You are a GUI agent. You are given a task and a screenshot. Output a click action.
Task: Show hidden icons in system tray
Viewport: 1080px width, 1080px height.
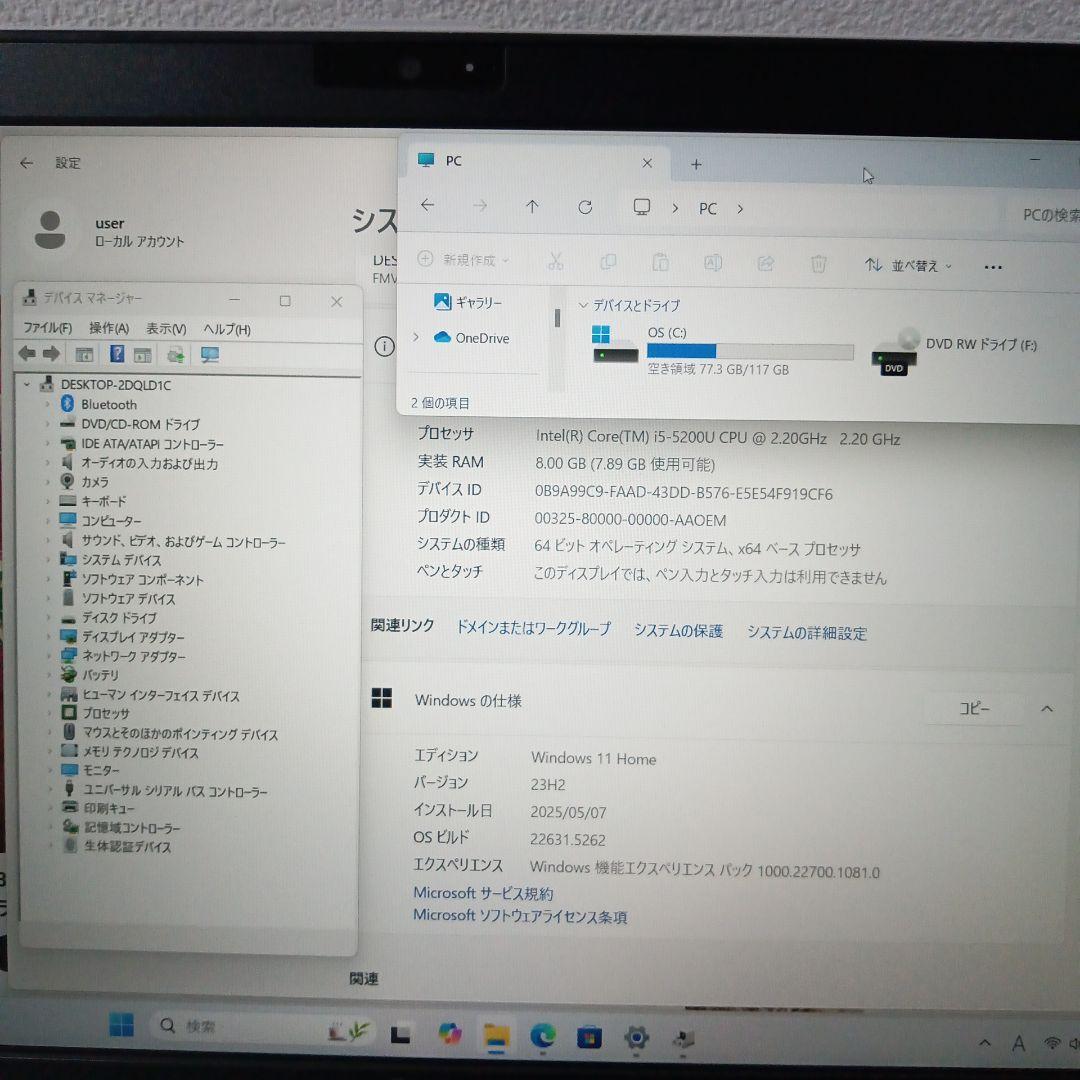[x=984, y=1043]
